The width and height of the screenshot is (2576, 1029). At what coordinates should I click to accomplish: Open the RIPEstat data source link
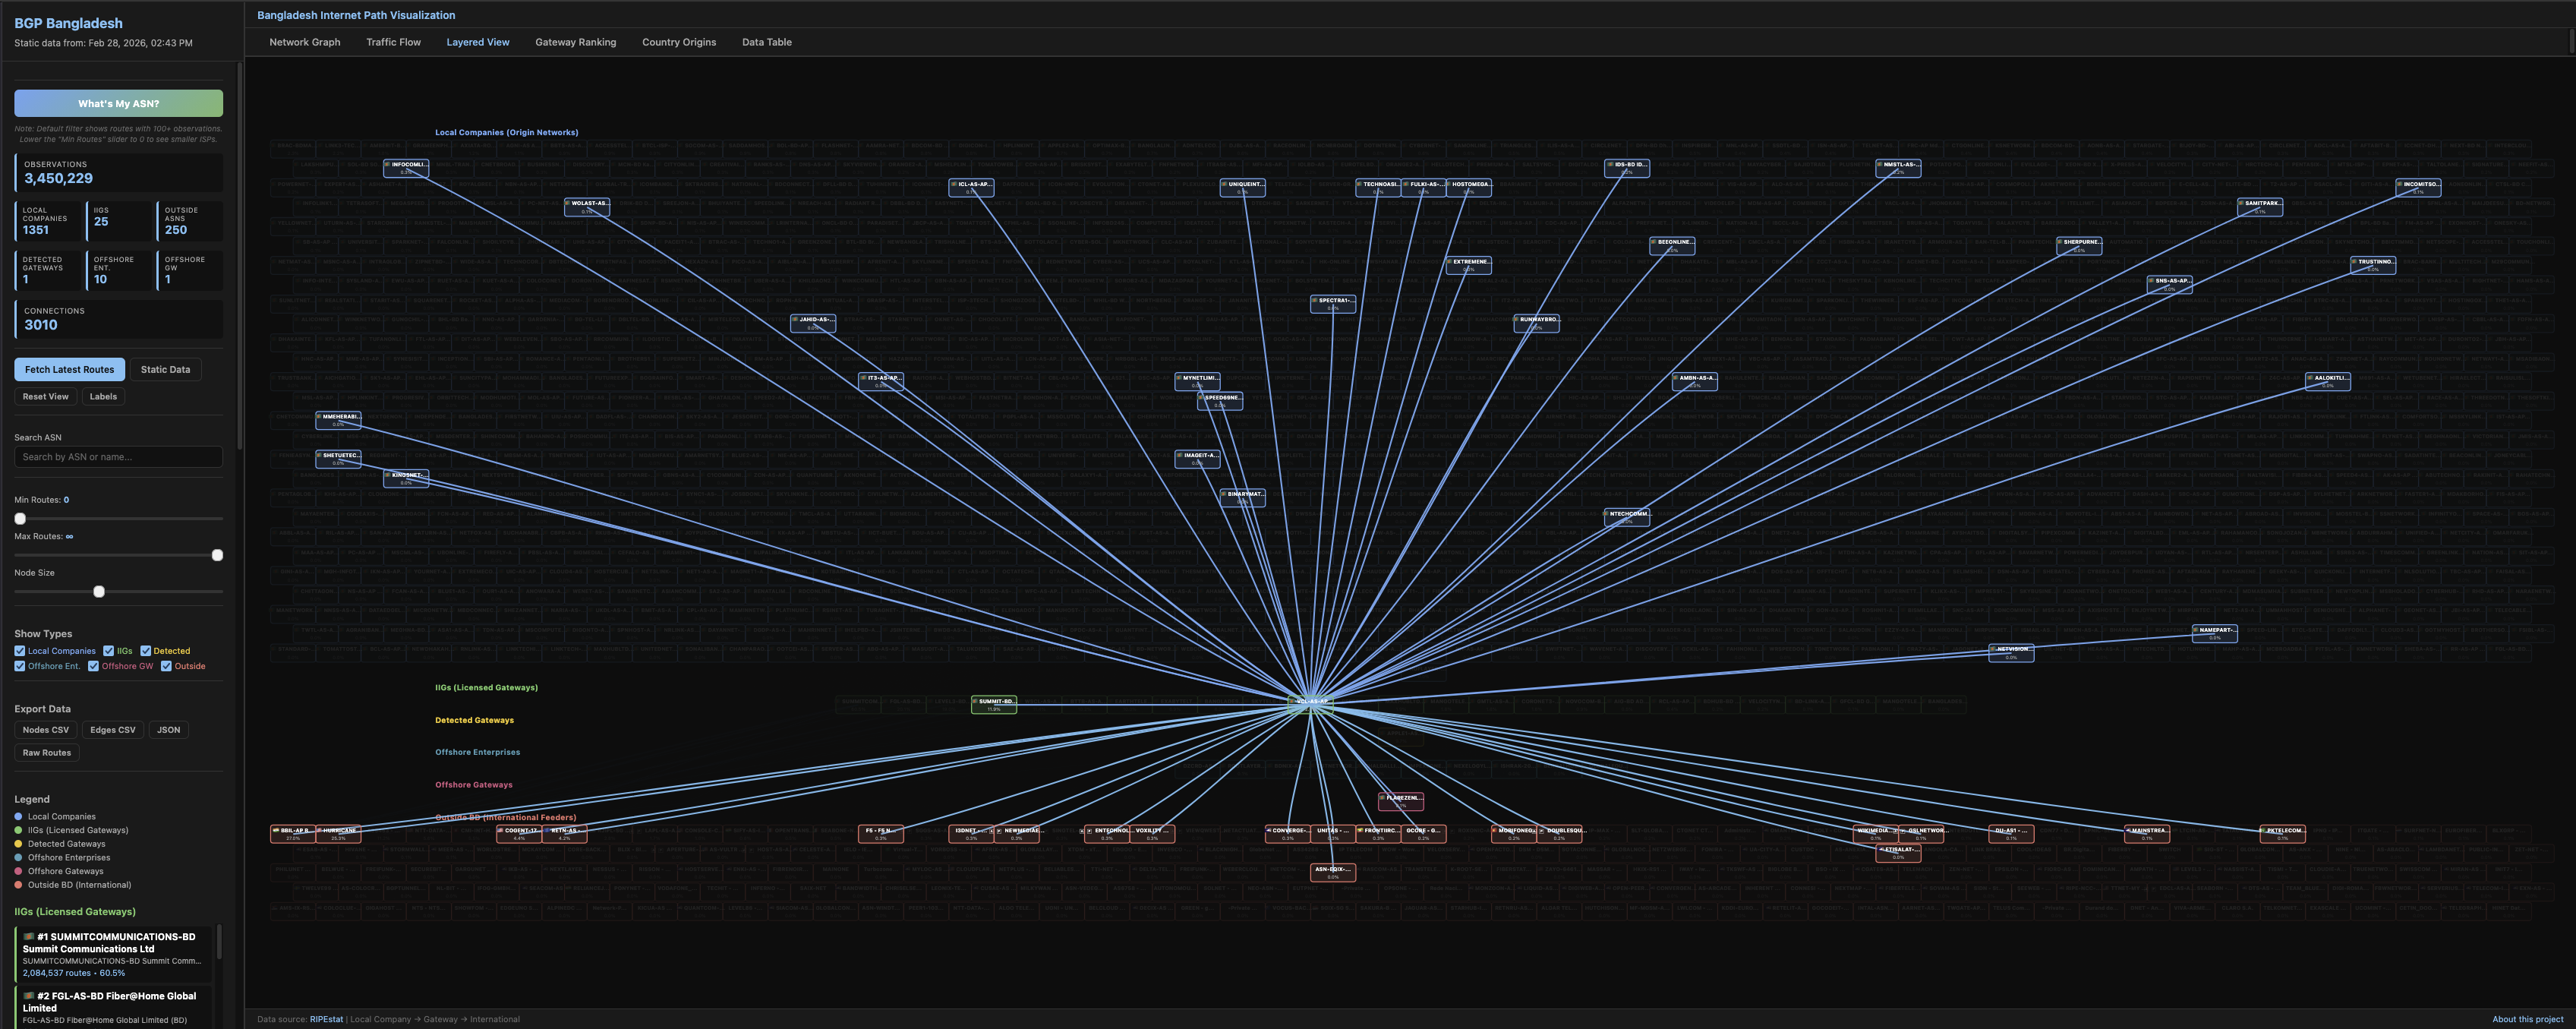click(x=327, y=1019)
